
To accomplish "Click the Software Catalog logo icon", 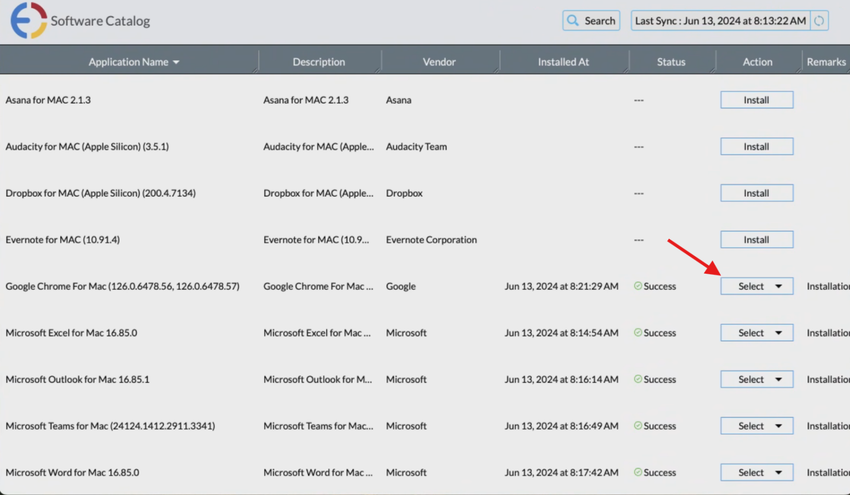I will pyautogui.click(x=28, y=21).
